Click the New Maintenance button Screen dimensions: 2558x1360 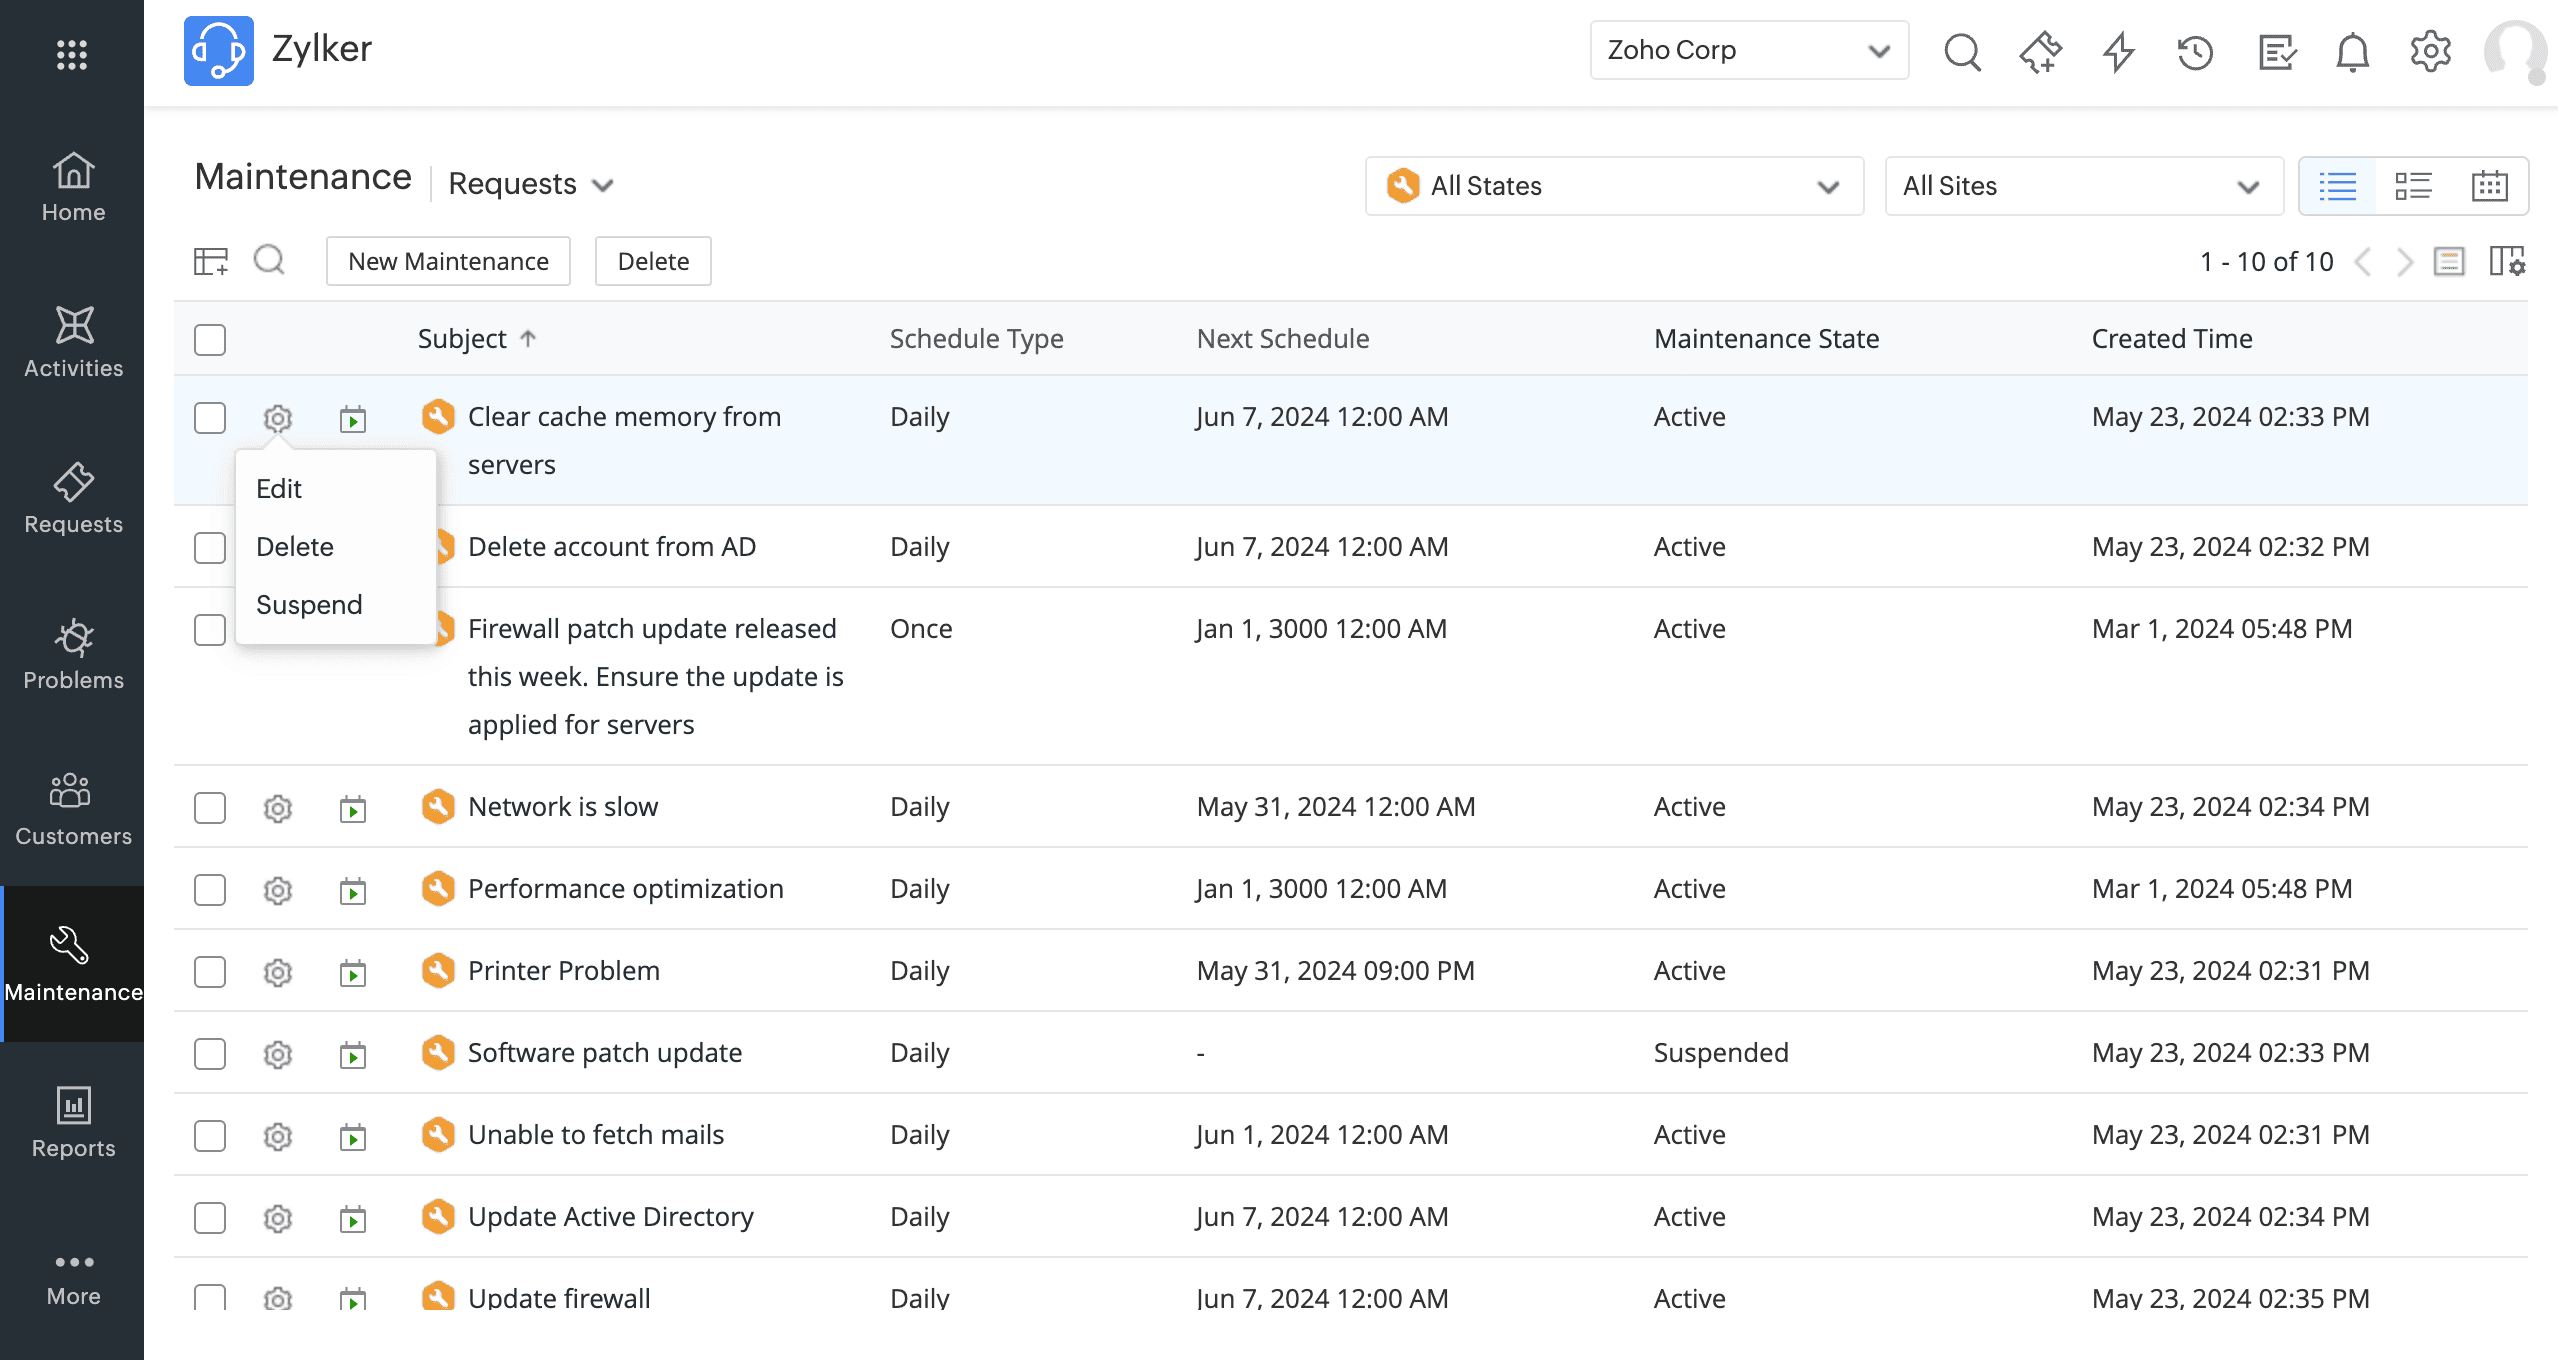pyautogui.click(x=448, y=262)
